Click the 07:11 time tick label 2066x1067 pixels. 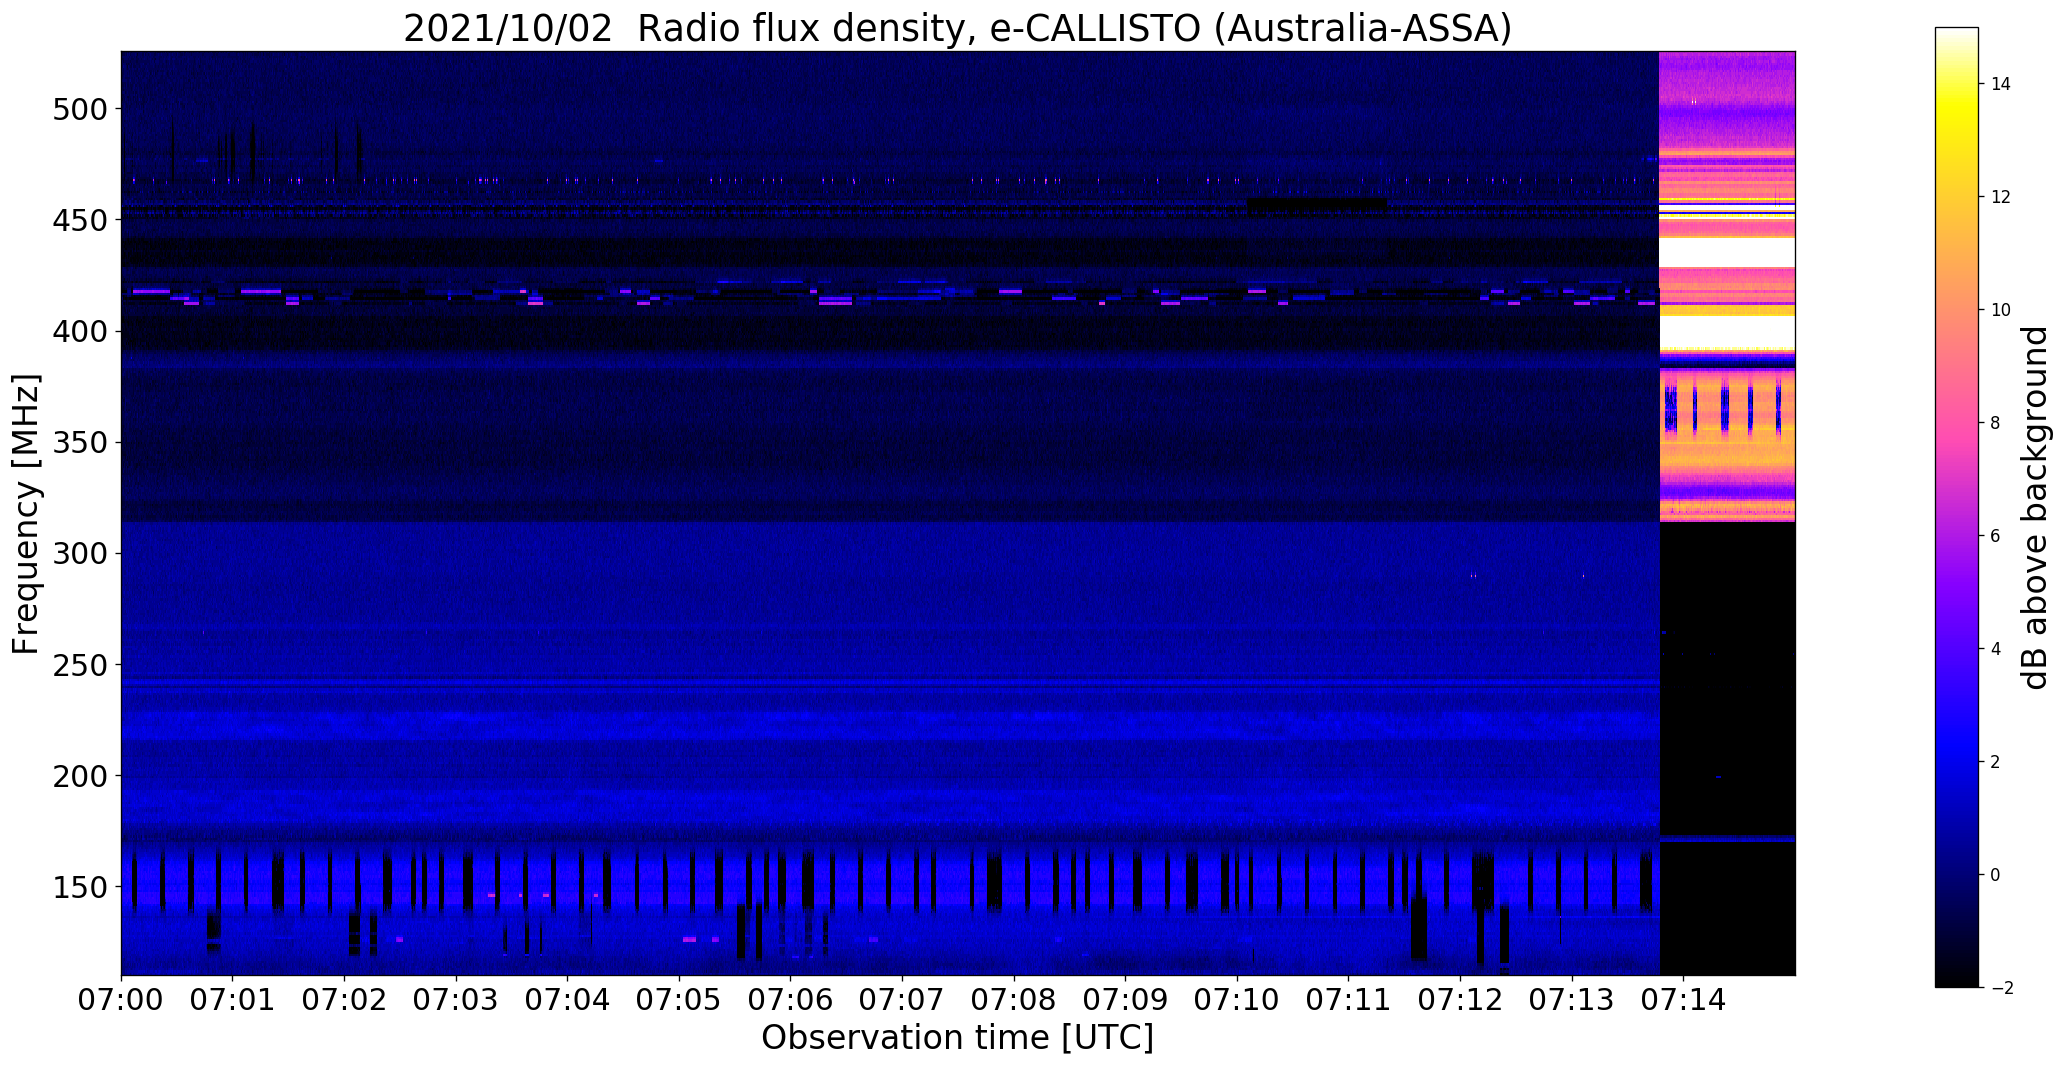click(x=1349, y=999)
